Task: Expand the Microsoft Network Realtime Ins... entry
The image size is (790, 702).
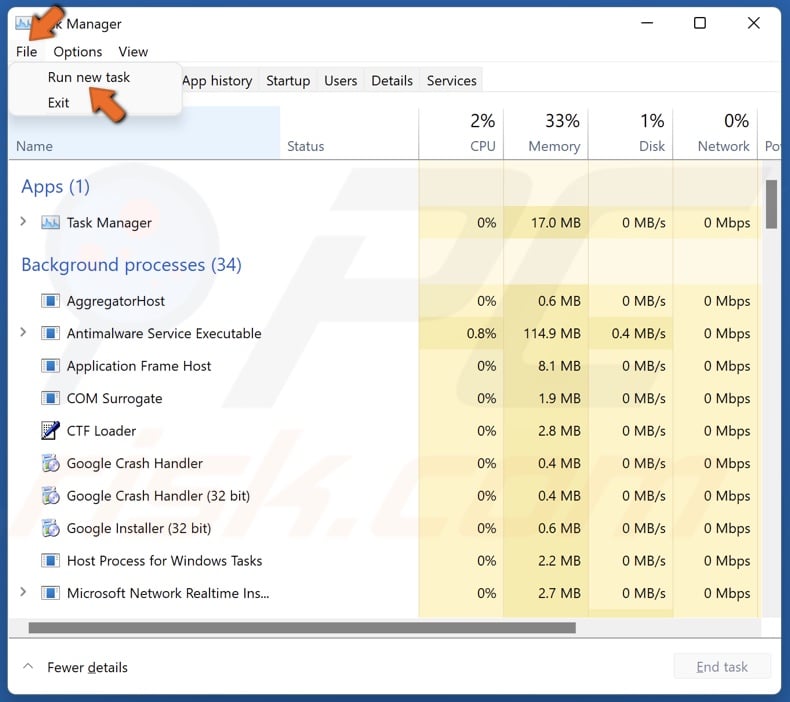Action: tap(23, 592)
